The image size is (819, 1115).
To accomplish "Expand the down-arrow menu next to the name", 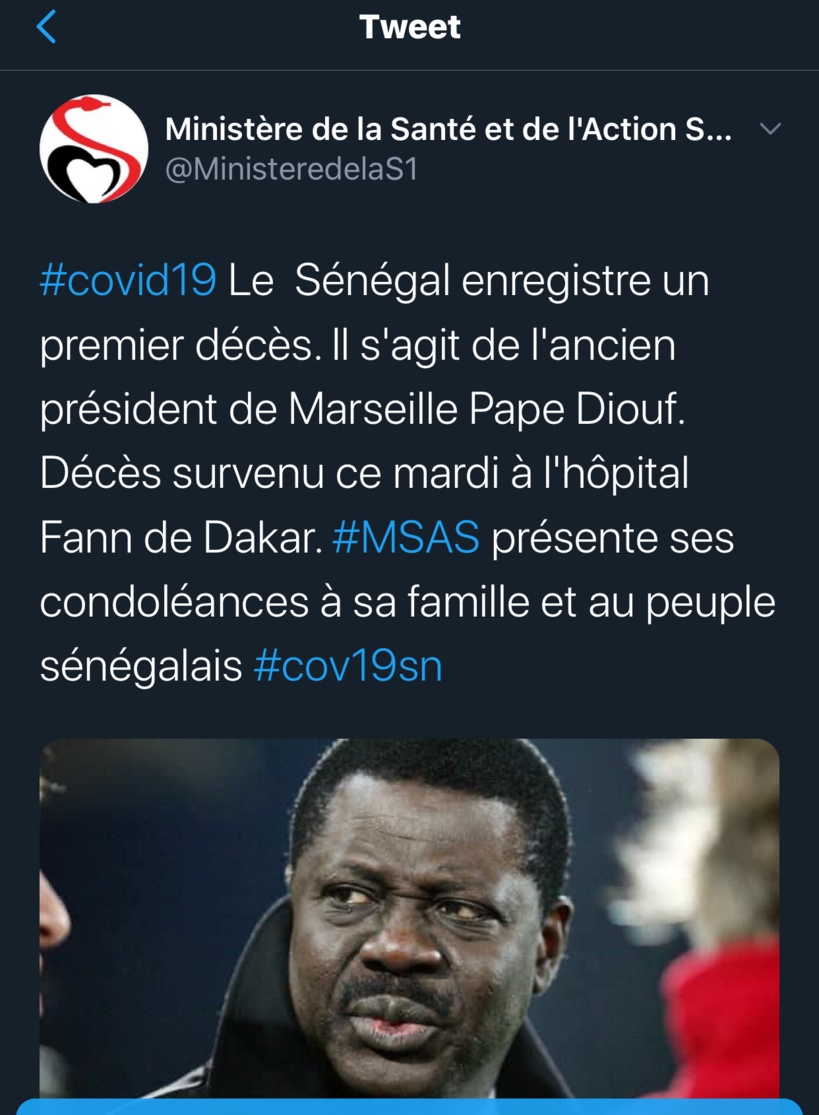I will [770, 128].
